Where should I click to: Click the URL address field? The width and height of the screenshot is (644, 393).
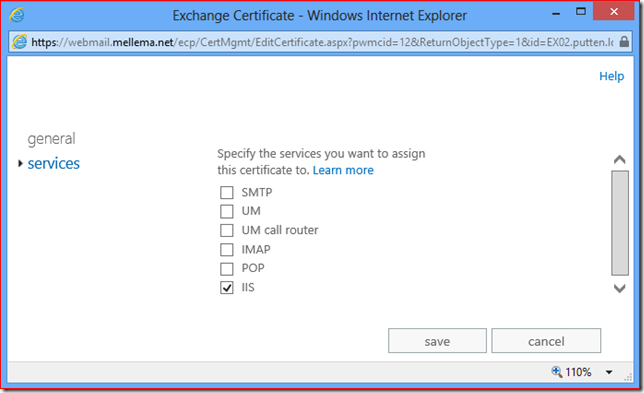(x=322, y=42)
